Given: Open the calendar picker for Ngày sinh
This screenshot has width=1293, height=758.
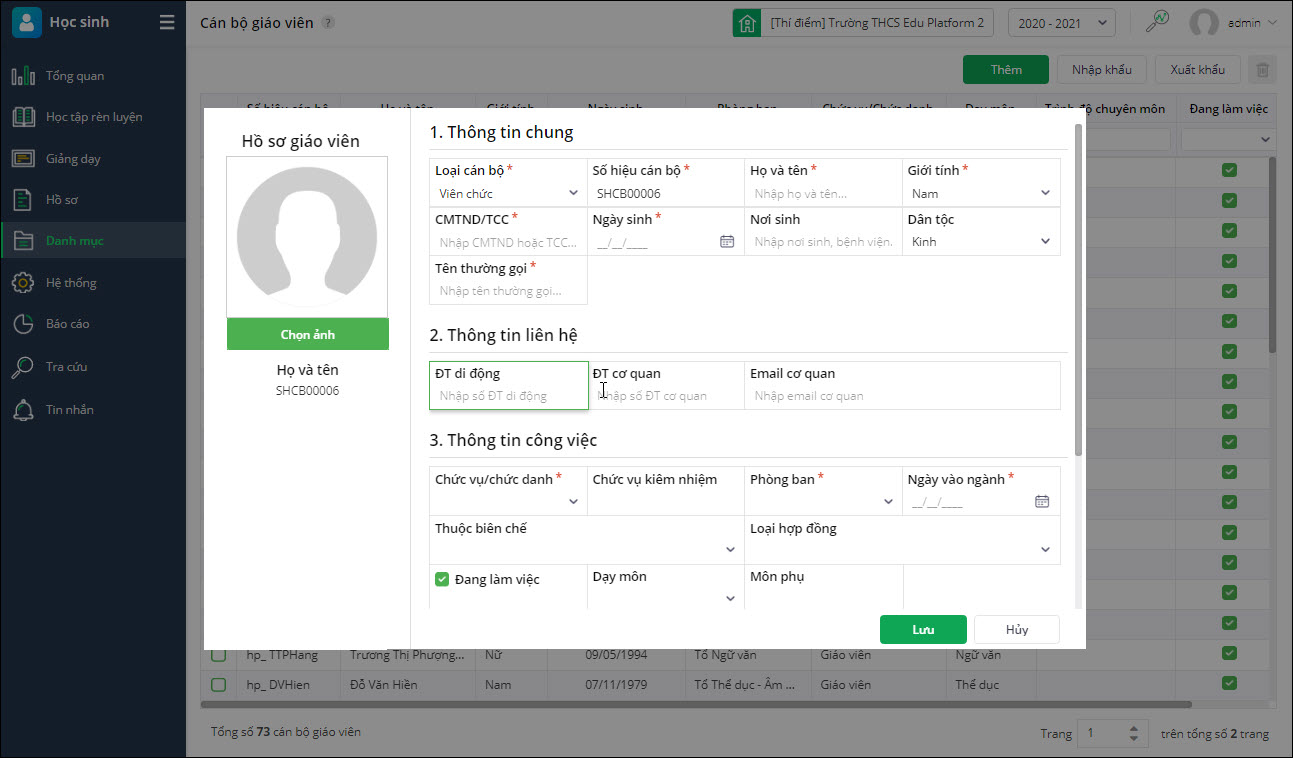Looking at the screenshot, I should pyautogui.click(x=727, y=241).
